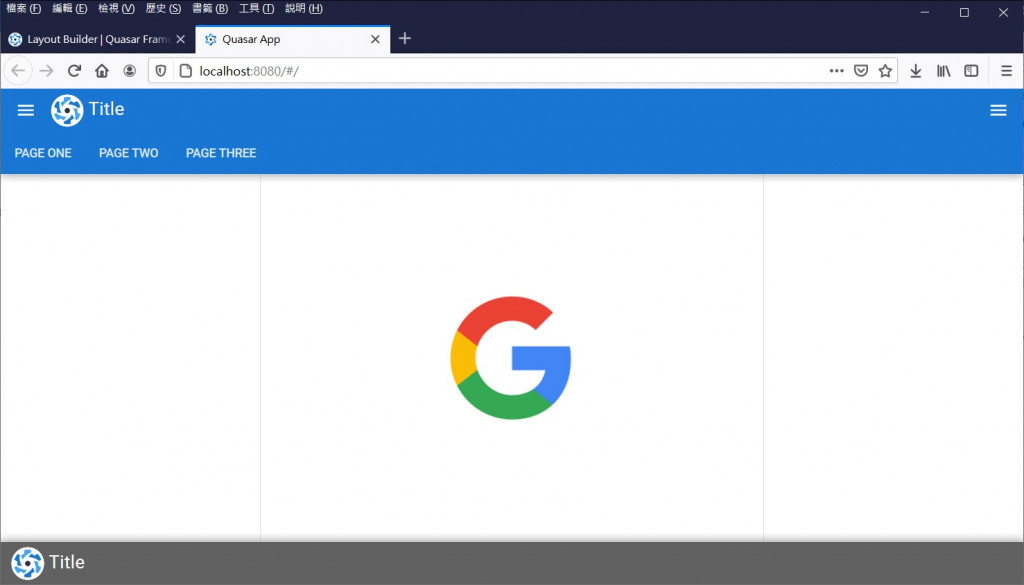Open the Firefox application menu
This screenshot has height=585, width=1024.
tap(1006, 71)
